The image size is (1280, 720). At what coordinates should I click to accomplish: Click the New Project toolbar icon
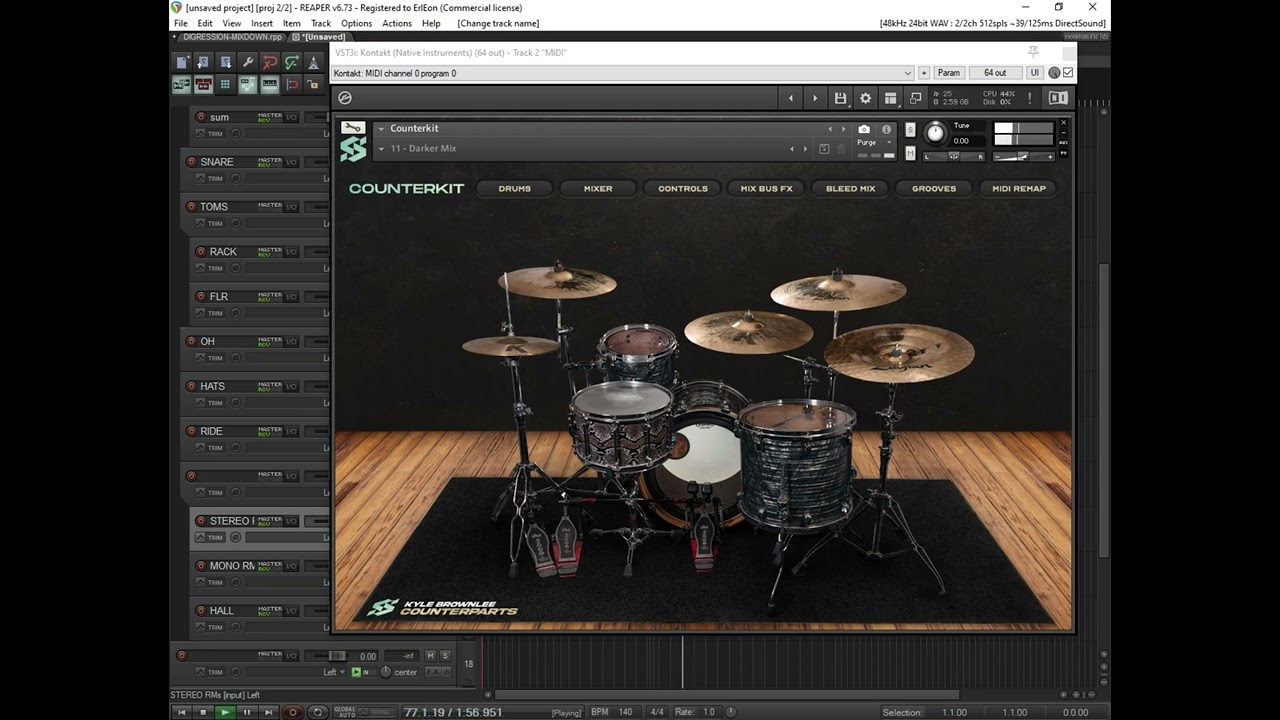click(181, 62)
